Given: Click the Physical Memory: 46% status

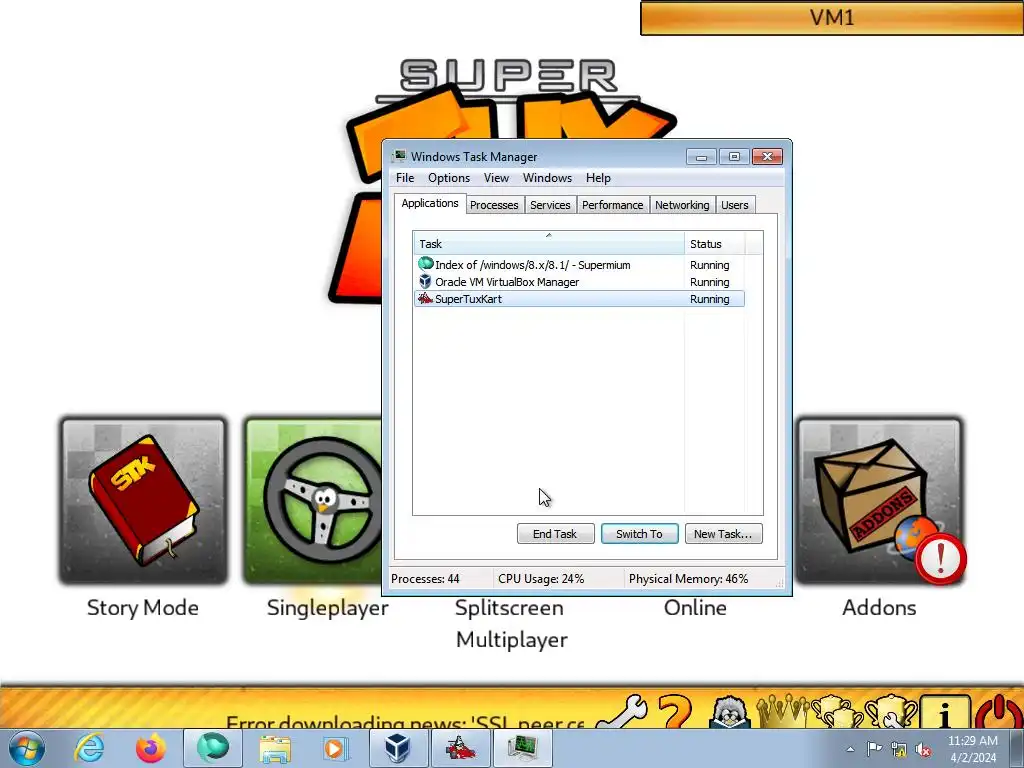Looking at the screenshot, I should point(688,579).
